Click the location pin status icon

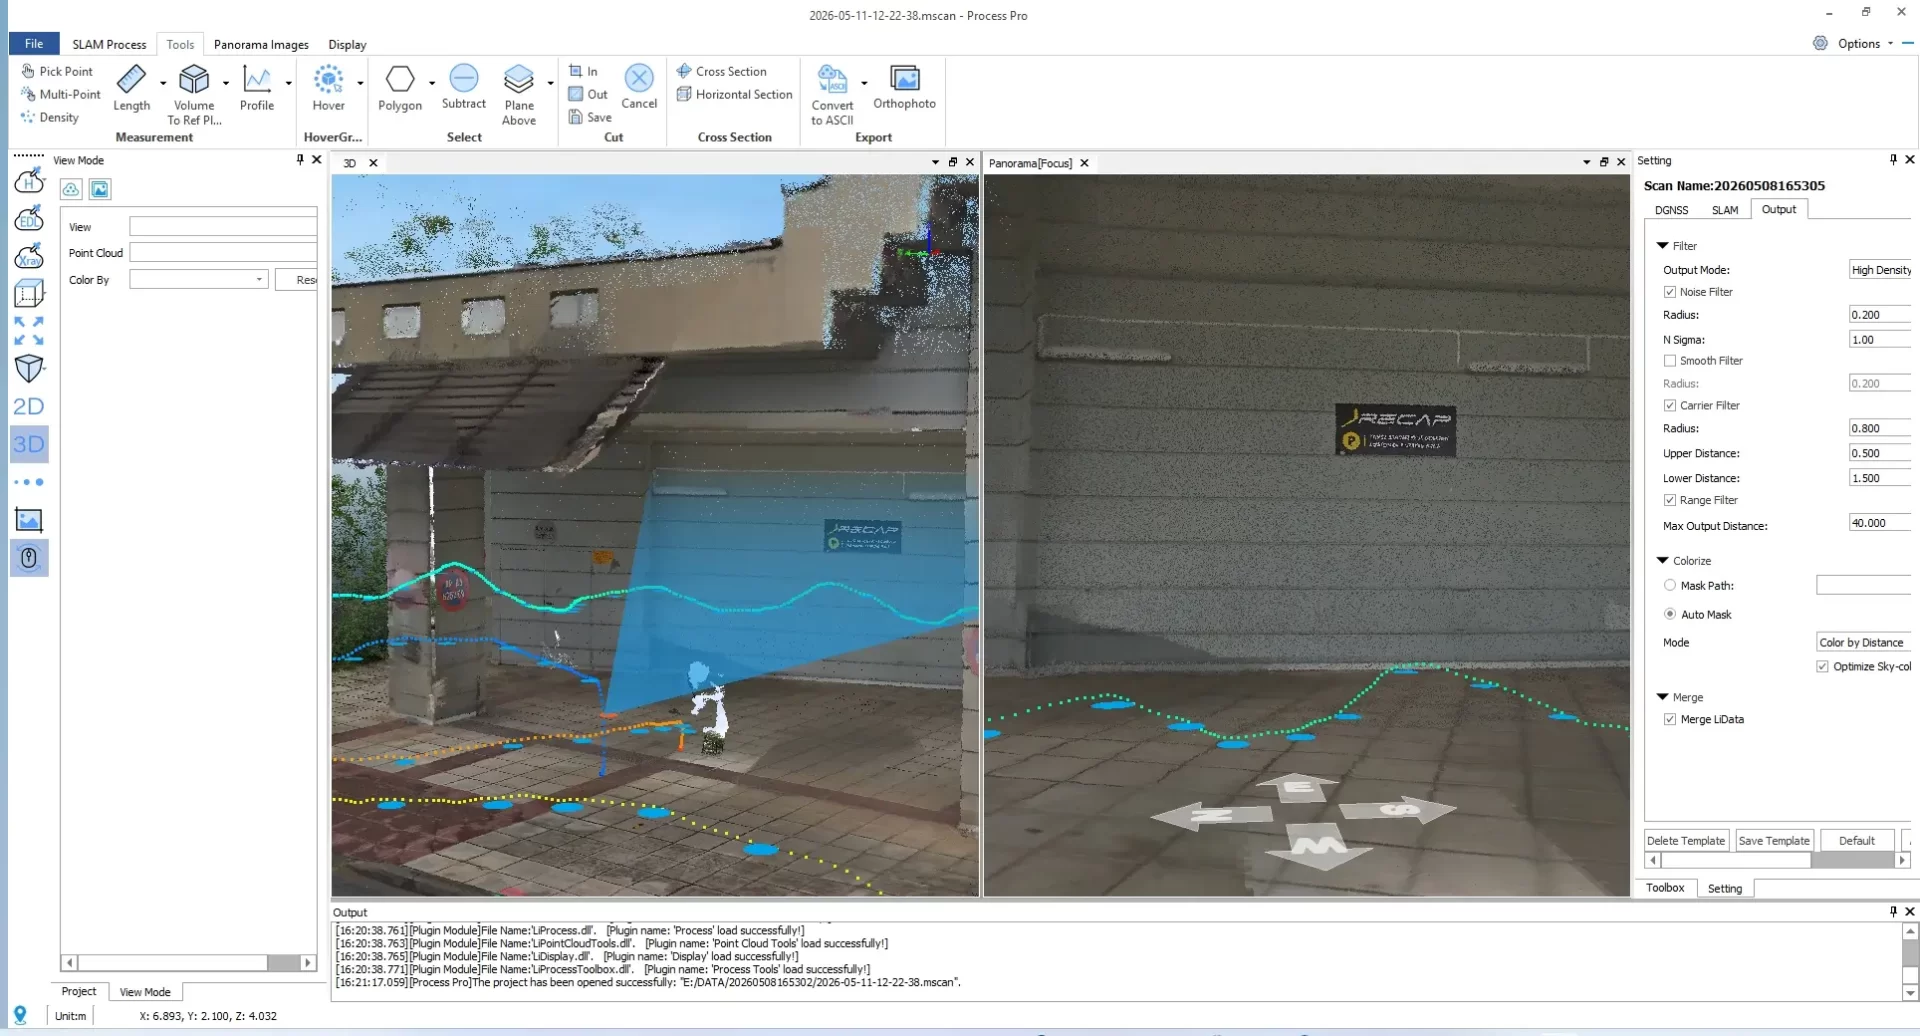pyautogui.click(x=19, y=1015)
